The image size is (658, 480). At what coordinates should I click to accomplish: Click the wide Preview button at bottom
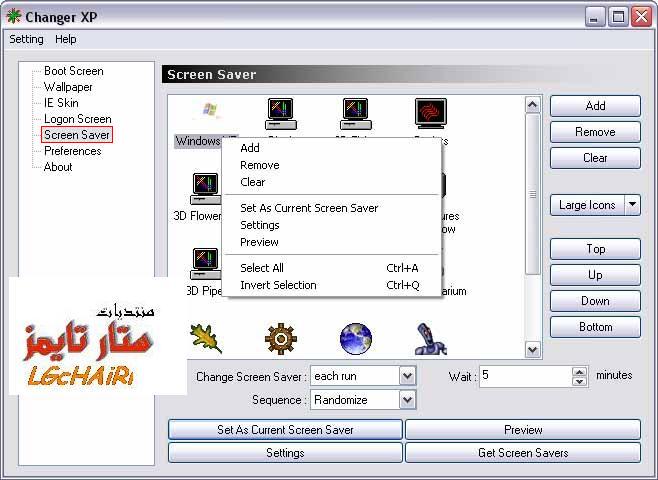point(523,430)
